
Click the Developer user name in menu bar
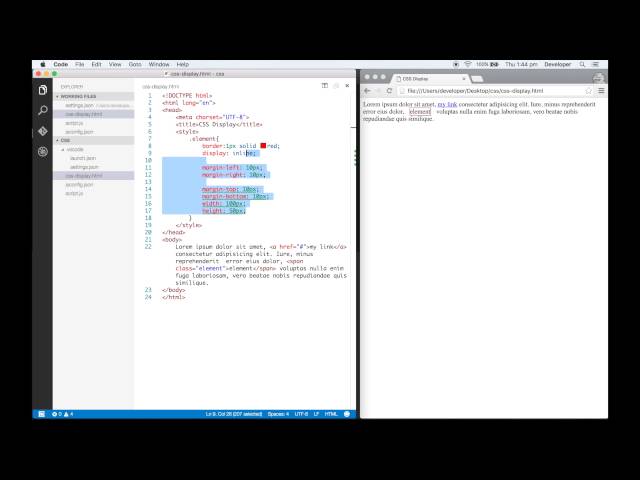coord(558,64)
